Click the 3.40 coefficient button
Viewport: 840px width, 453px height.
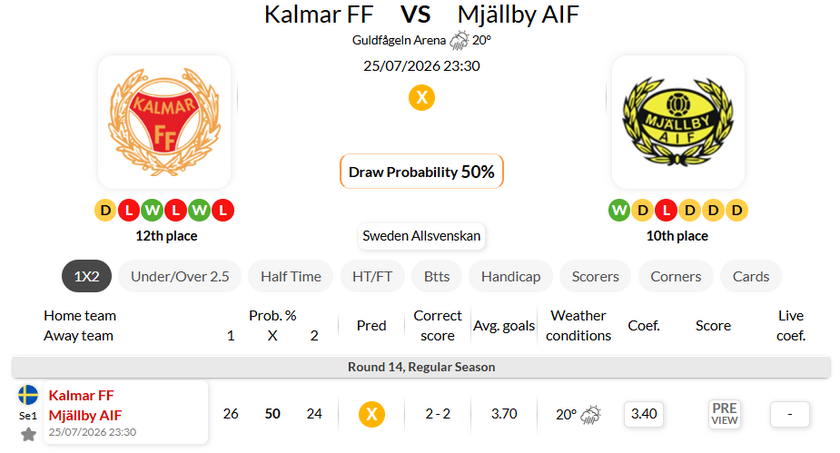pos(643,414)
